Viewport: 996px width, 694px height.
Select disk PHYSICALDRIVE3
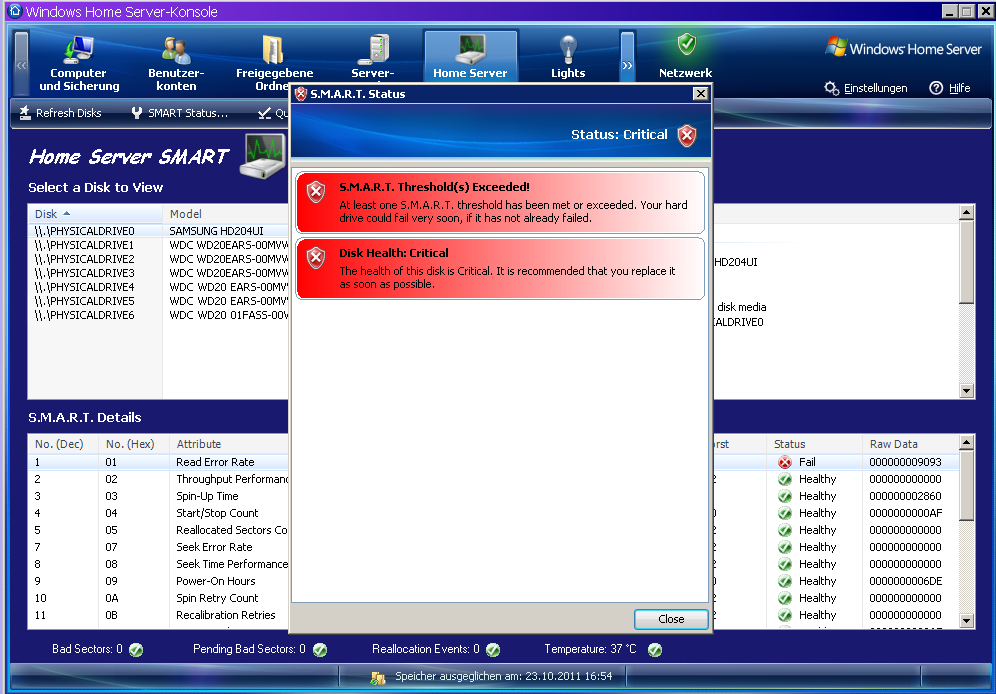click(84, 273)
